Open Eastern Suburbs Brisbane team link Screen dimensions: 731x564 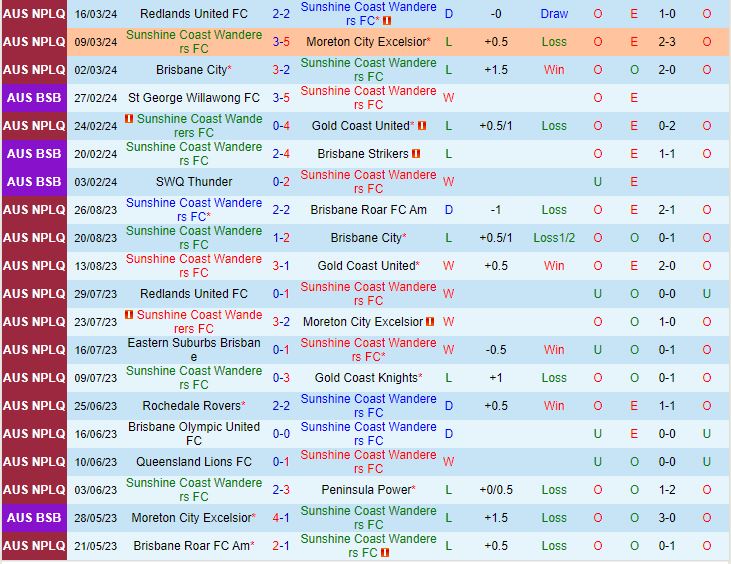193,350
